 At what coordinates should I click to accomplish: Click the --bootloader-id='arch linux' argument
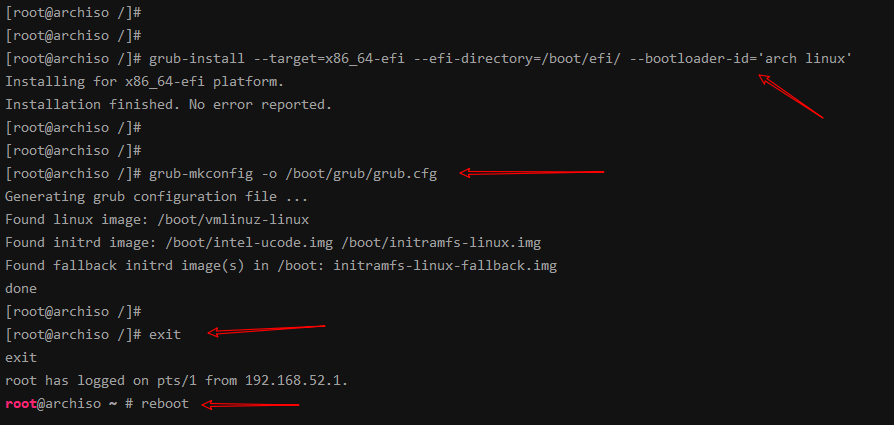click(x=741, y=59)
